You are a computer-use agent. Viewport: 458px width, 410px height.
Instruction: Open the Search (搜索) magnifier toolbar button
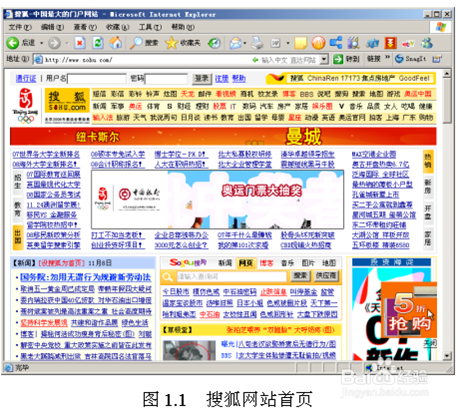tap(144, 43)
